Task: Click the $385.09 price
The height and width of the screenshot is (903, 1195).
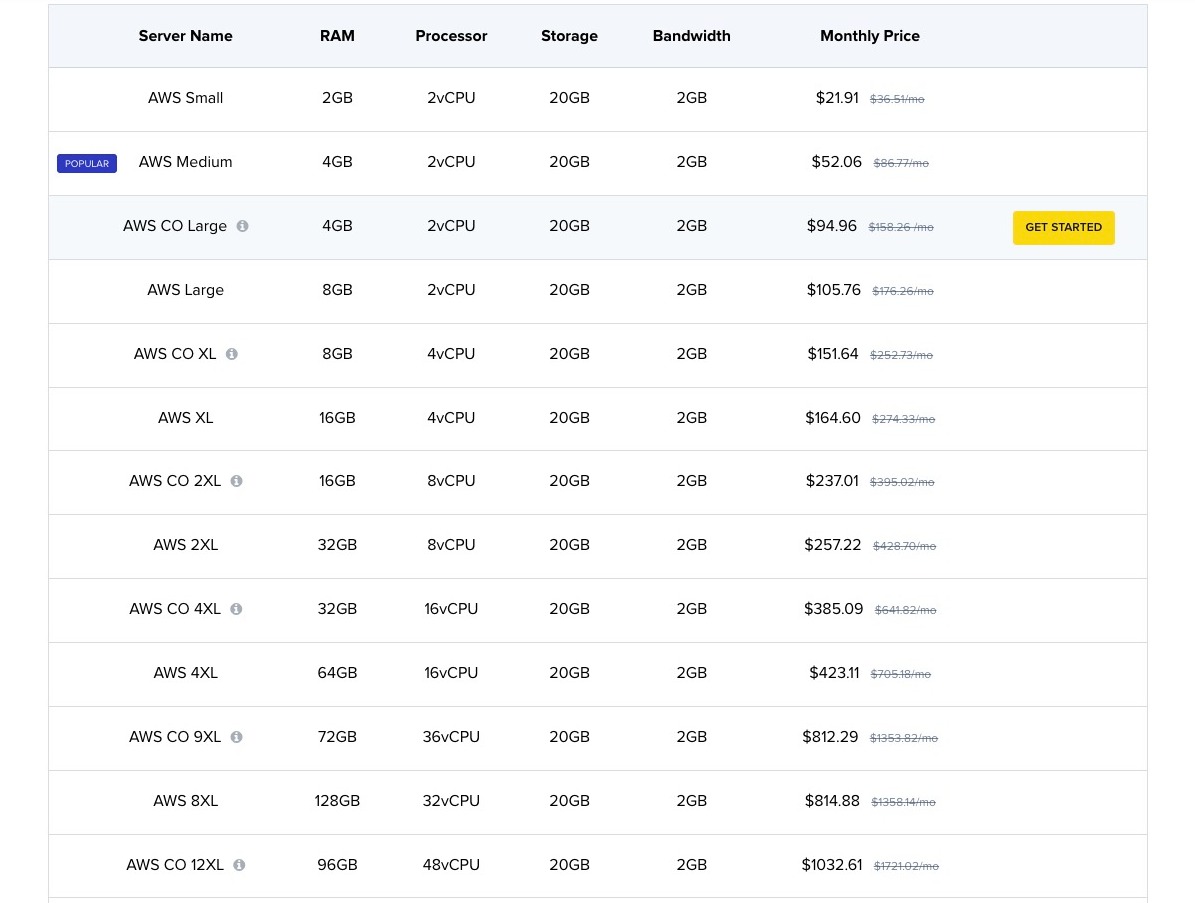Action: (x=833, y=610)
